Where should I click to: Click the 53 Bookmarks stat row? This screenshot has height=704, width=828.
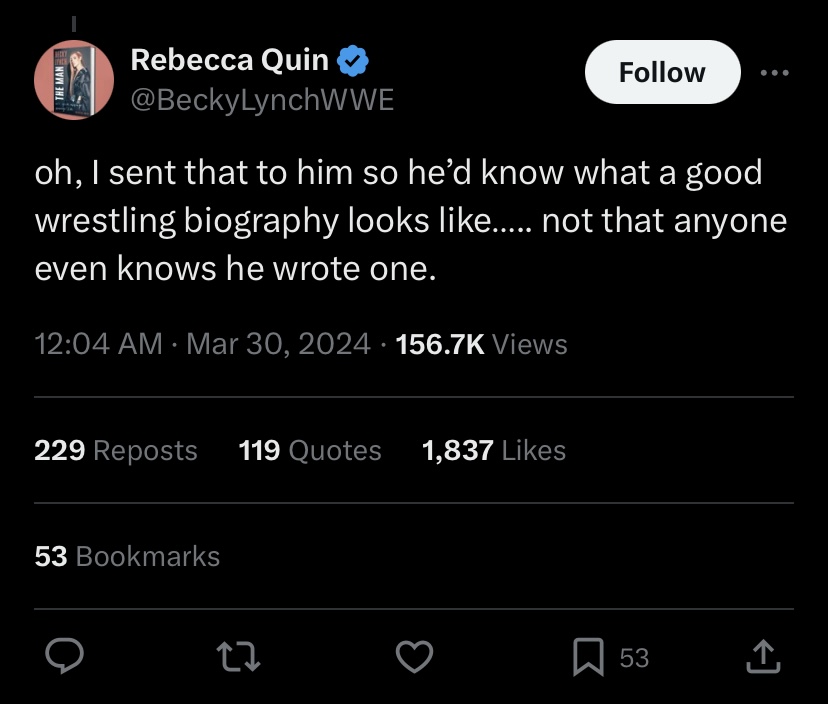click(x=127, y=556)
